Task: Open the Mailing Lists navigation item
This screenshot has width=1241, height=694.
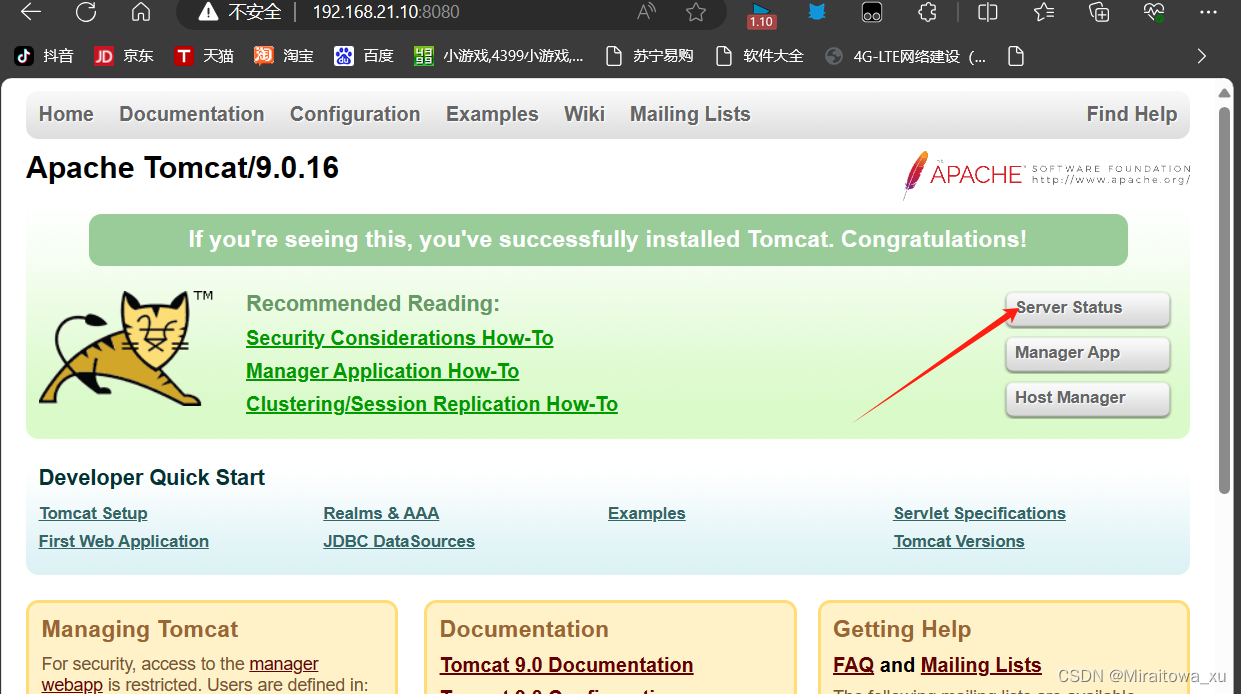Action: click(690, 114)
